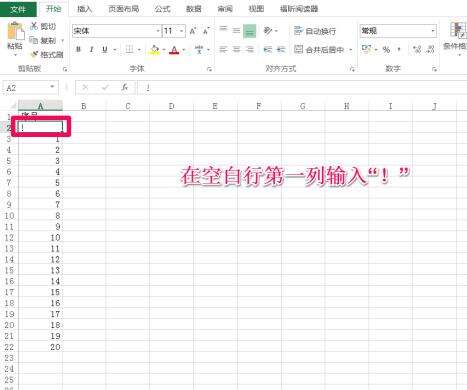The height and width of the screenshot is (390, 467).
Task: Toggle italic formatting
Action: 91,50
